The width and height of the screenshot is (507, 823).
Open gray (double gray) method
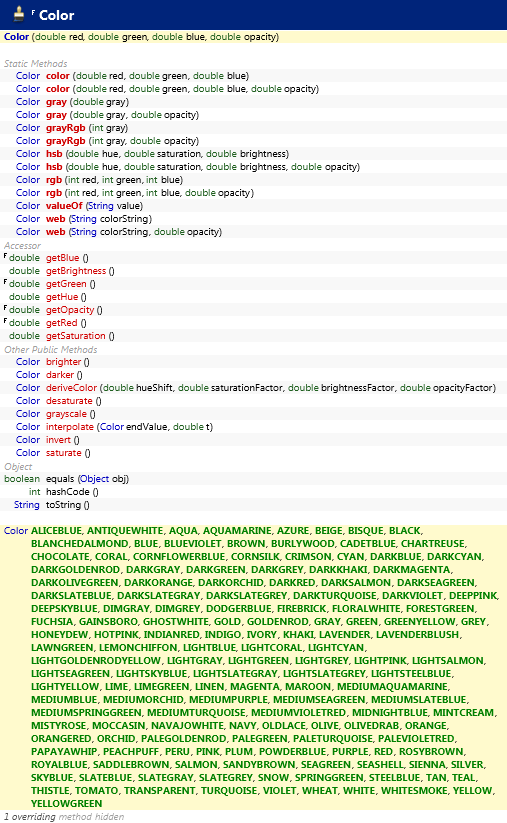pyautogui.click(x=56, y=102)
